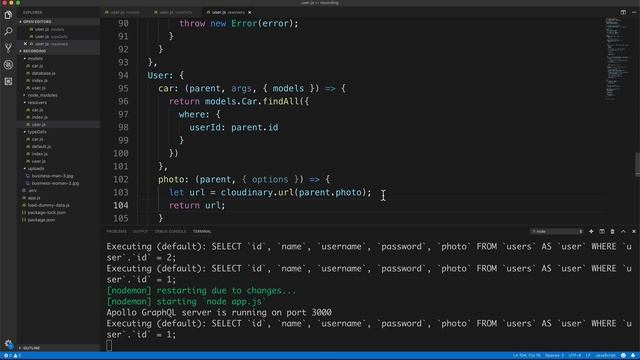
Task: Open user.js under the models folder
Action: click(x=38, y=88)
